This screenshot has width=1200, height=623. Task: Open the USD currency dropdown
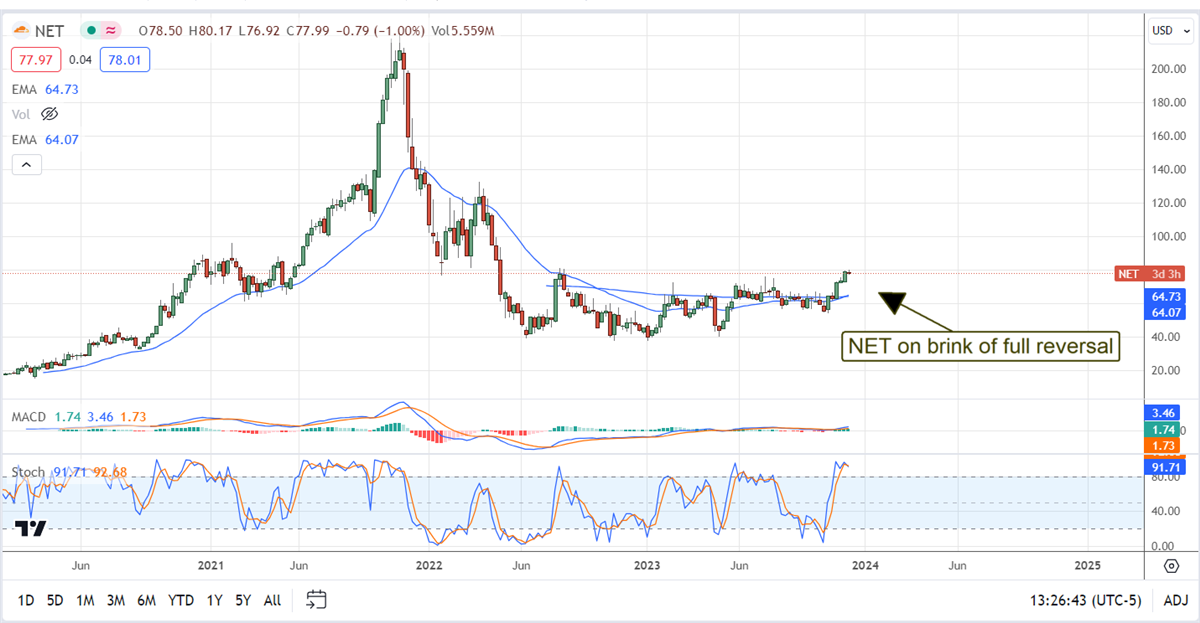[1169, 31]
